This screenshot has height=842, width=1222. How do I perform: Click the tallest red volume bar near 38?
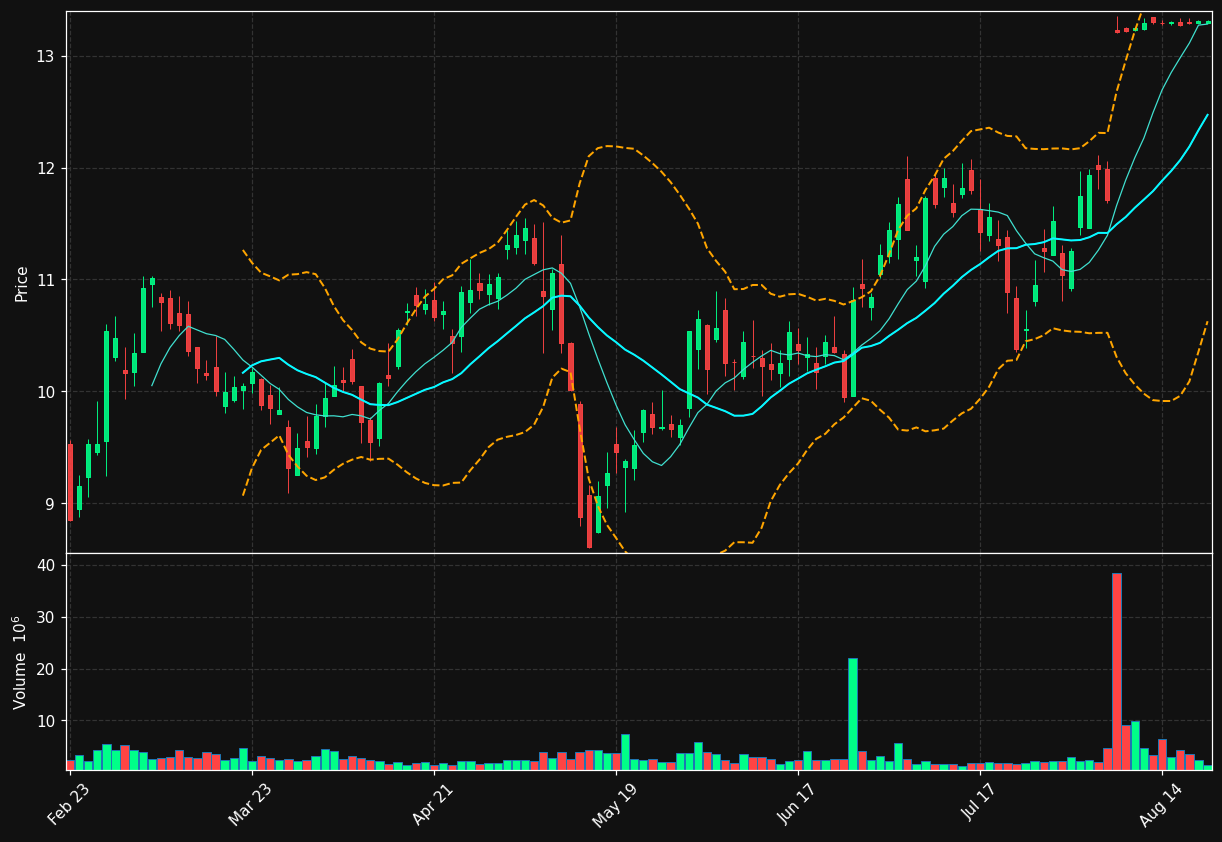click(x=1117, y=671)
